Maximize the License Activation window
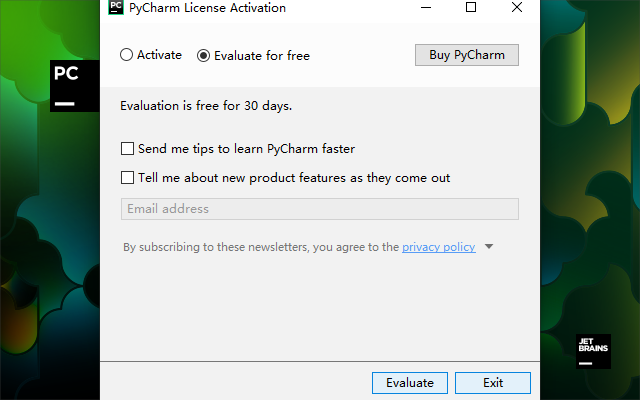Viewport: 640px width, 400px height. coord(471,8)
